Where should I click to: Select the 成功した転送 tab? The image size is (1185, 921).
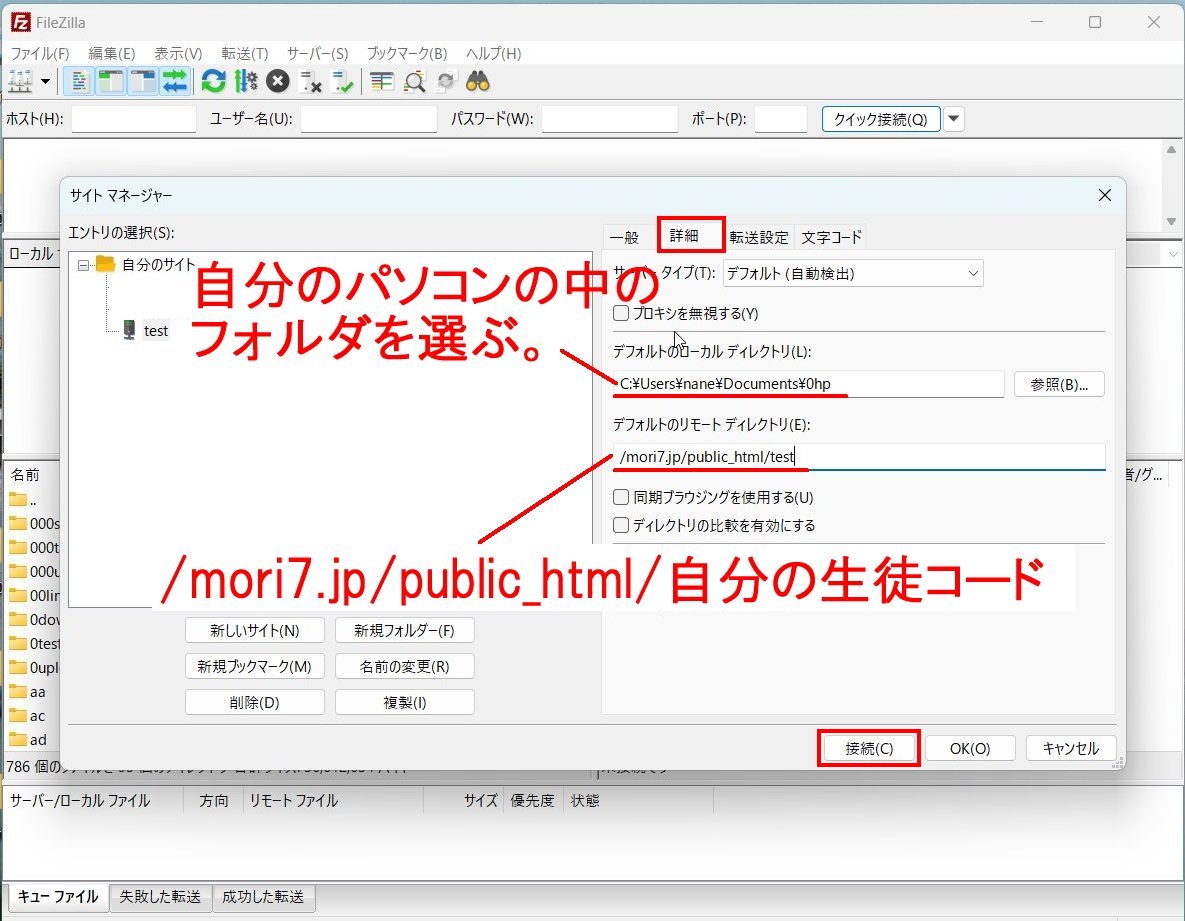263,897
